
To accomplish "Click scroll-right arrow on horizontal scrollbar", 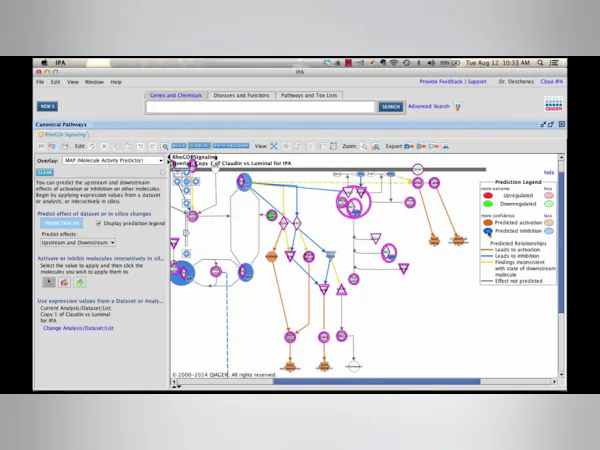I will click(x=554, y=382).
